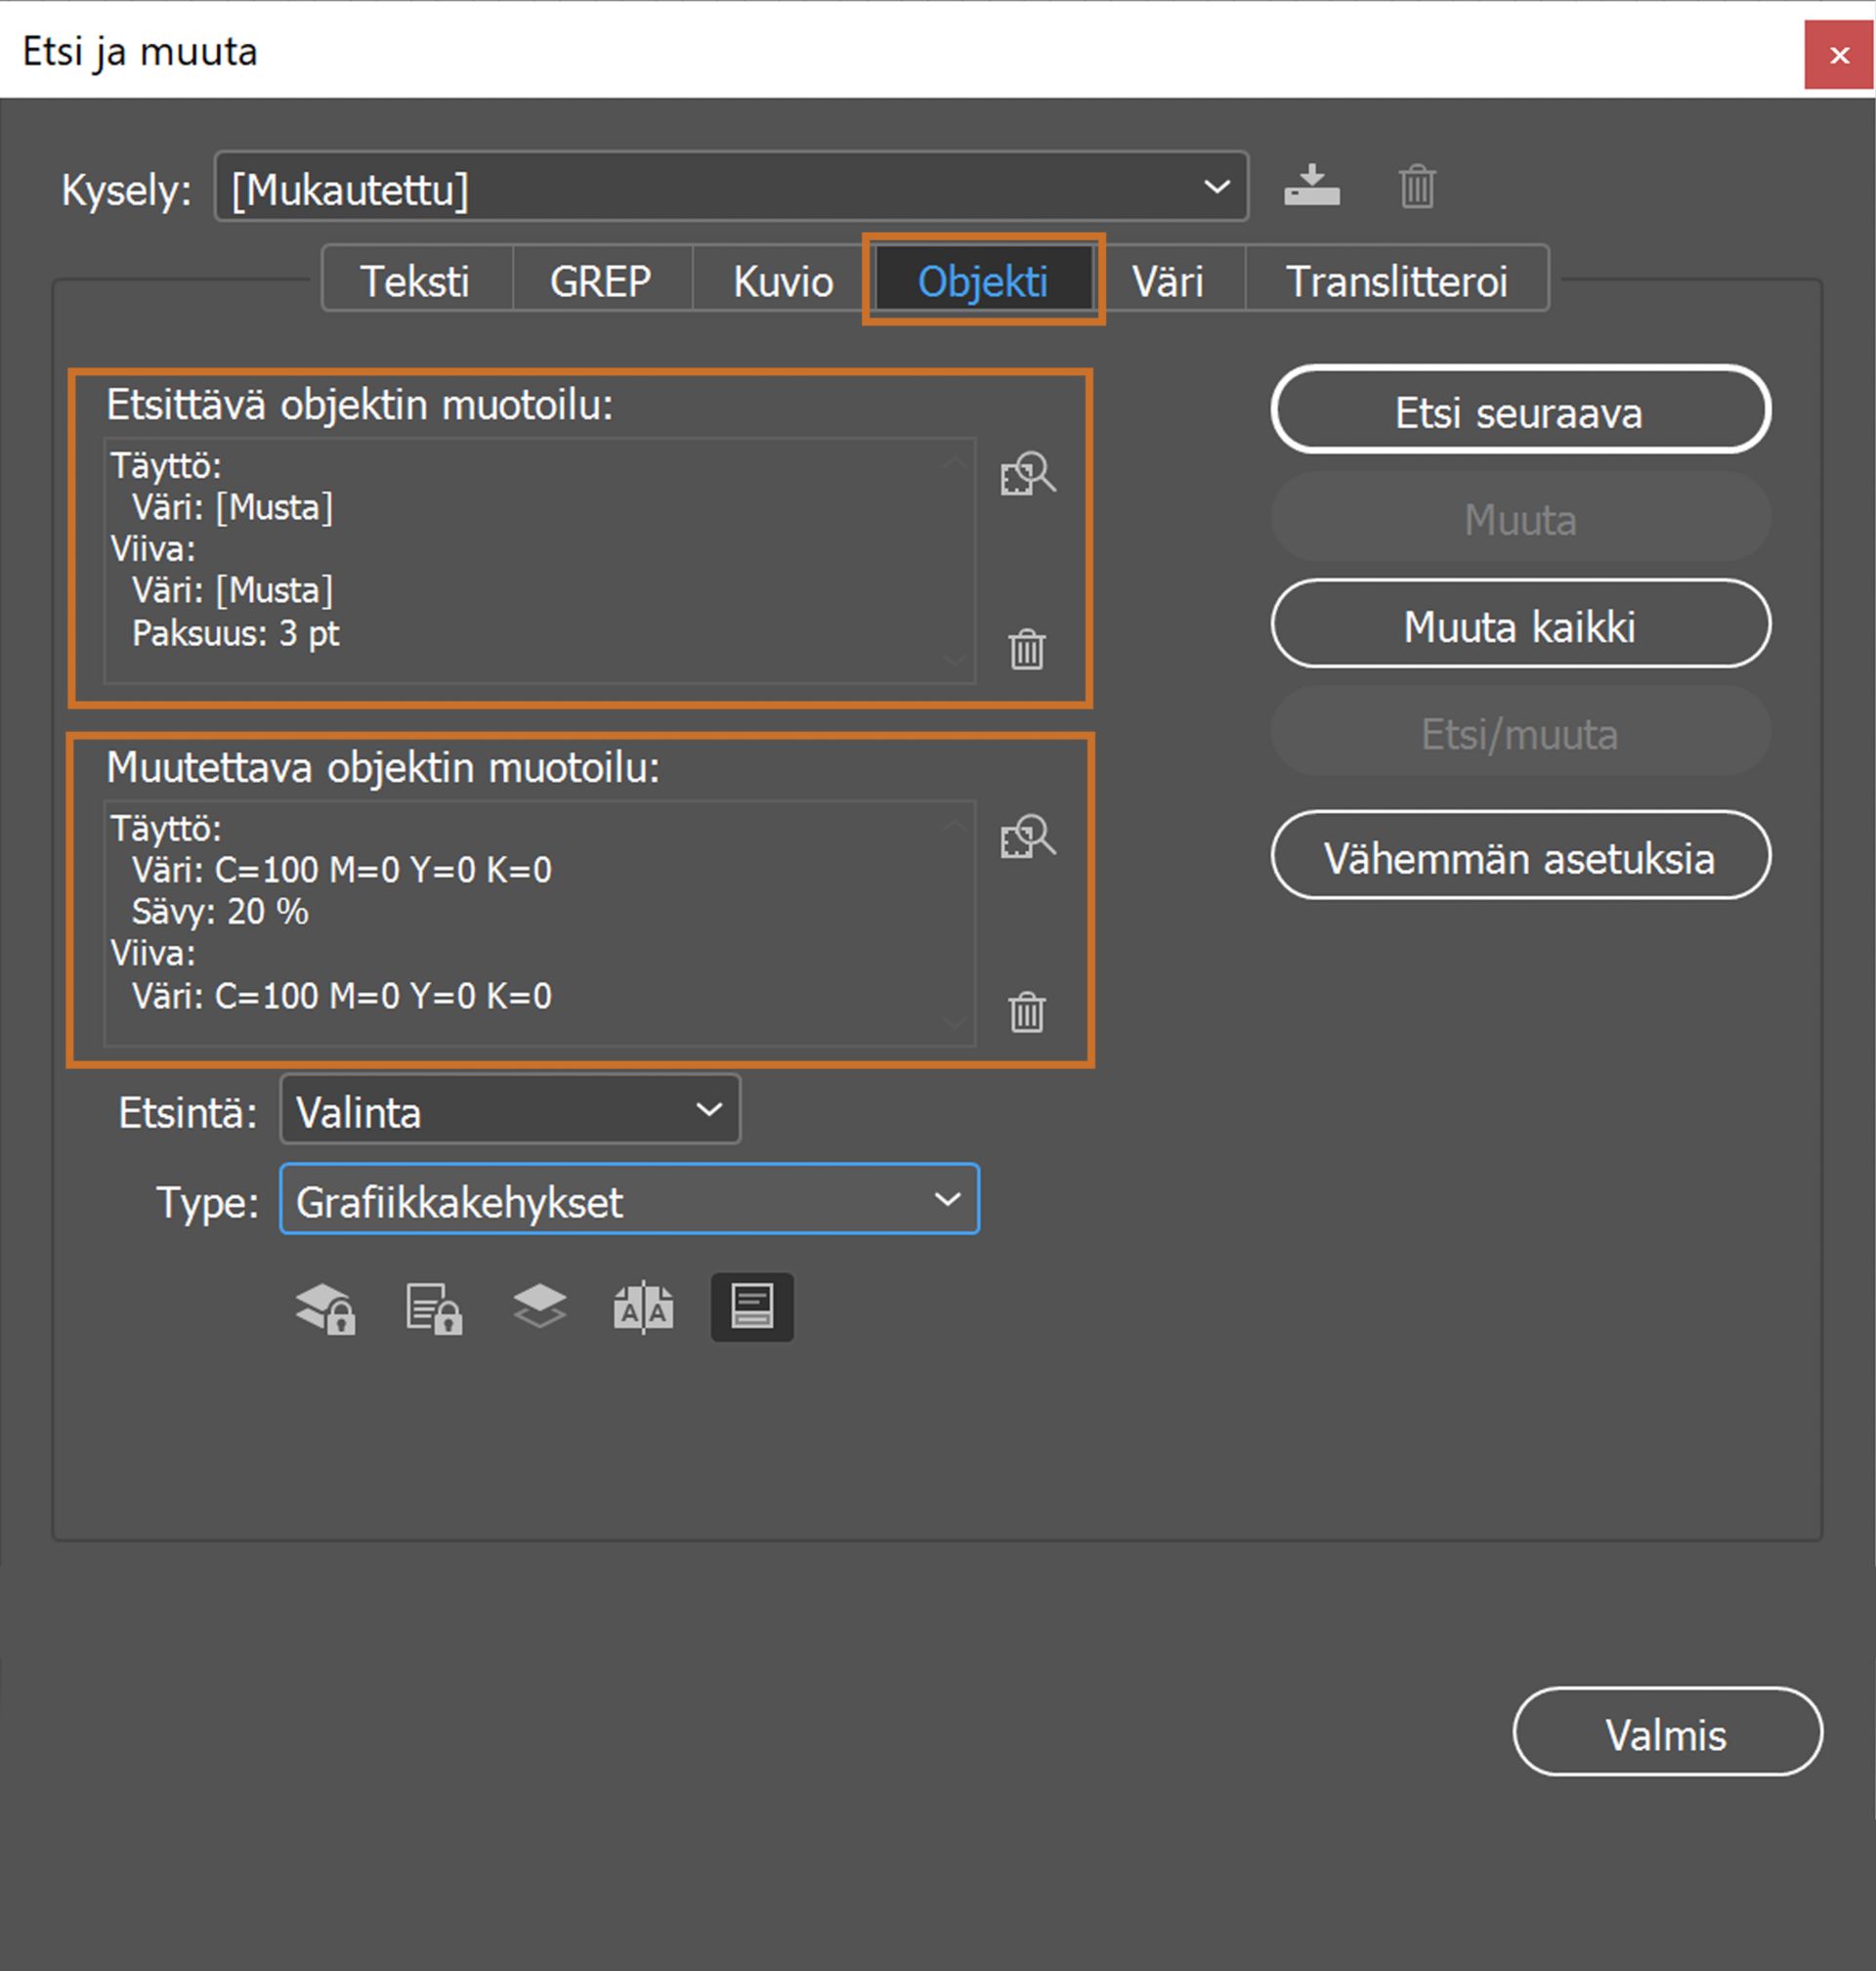1876x1971 pixels.
Task: Open the Type Grafiikkakehykset dropdown
Action: click(x=629, y=1199)
